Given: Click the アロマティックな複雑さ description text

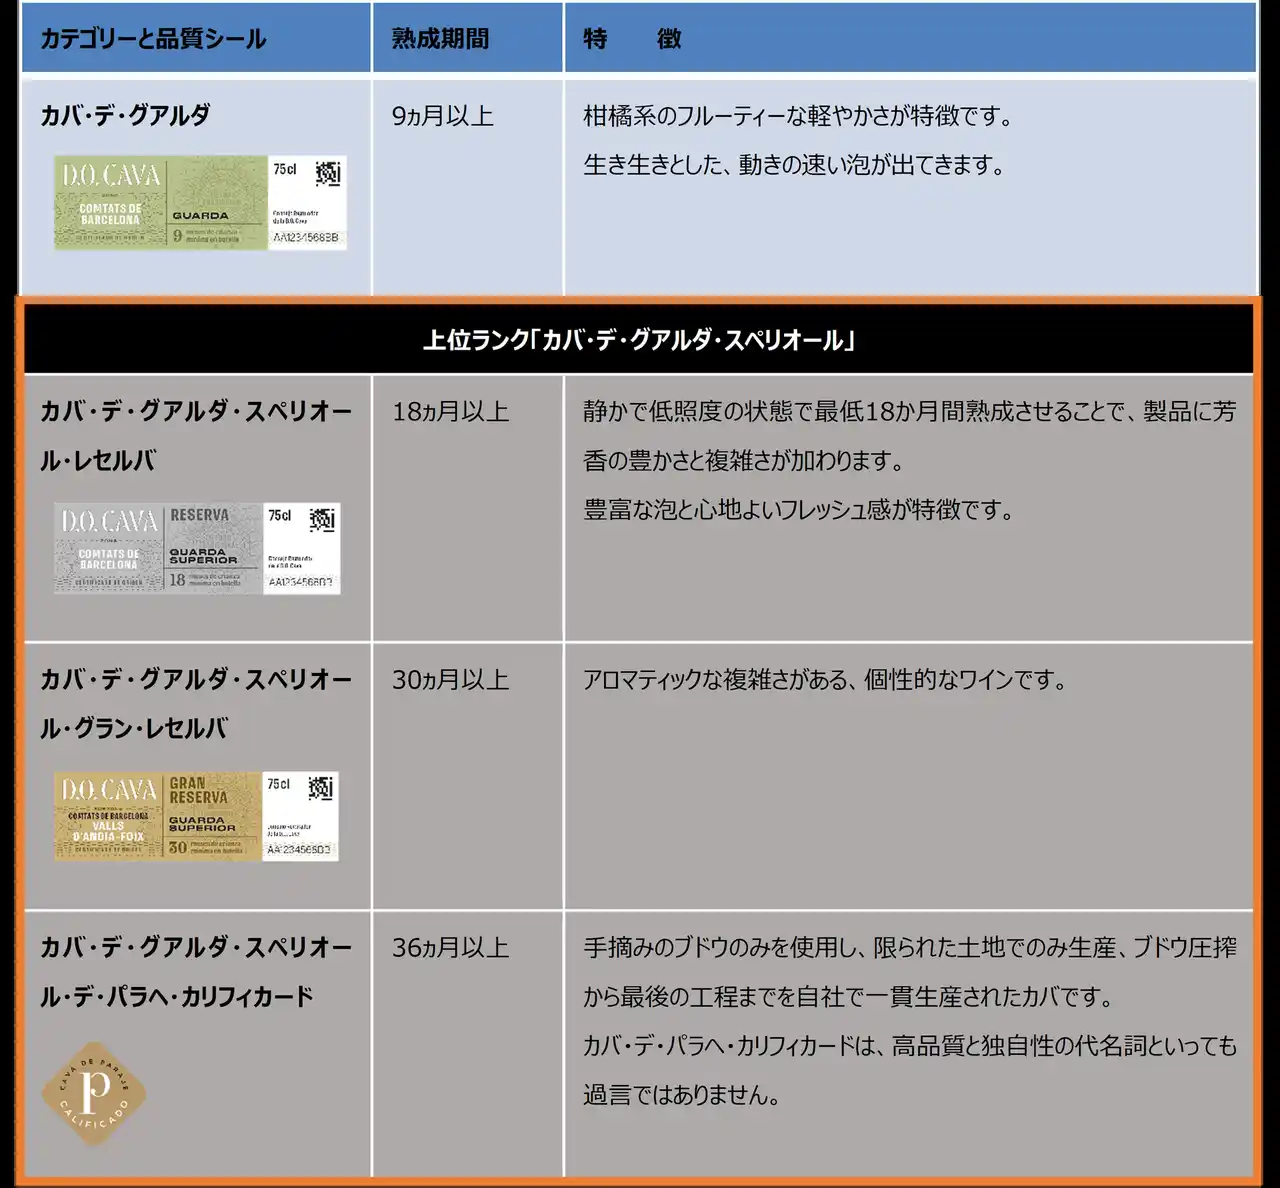Looking at the screenshot, I should click(824, 680).
